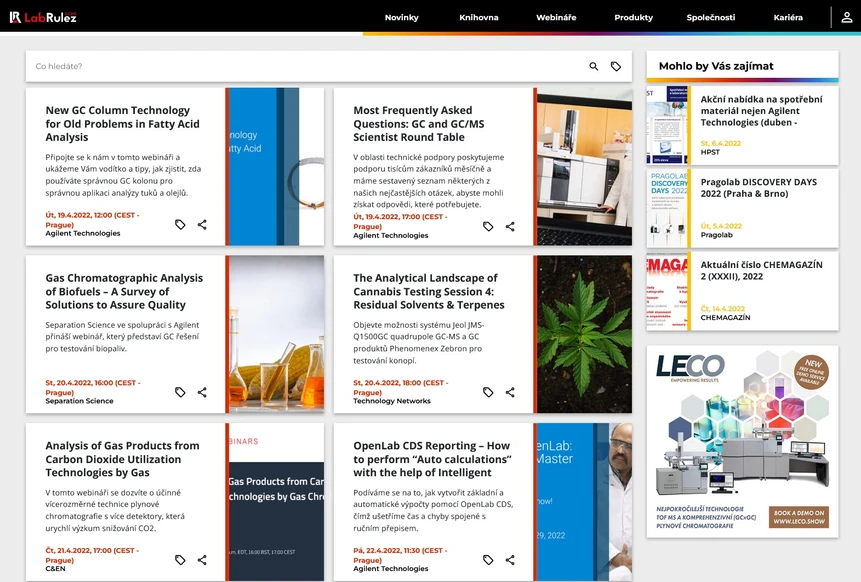Open the Novinky menu
The width and height of the screenshot is (861, 582).
401,18
